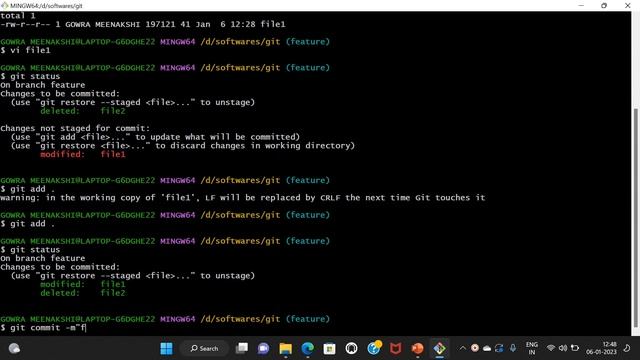Open the weather widget on taskbar
The image size is (640, 360).
coord(14,349)
